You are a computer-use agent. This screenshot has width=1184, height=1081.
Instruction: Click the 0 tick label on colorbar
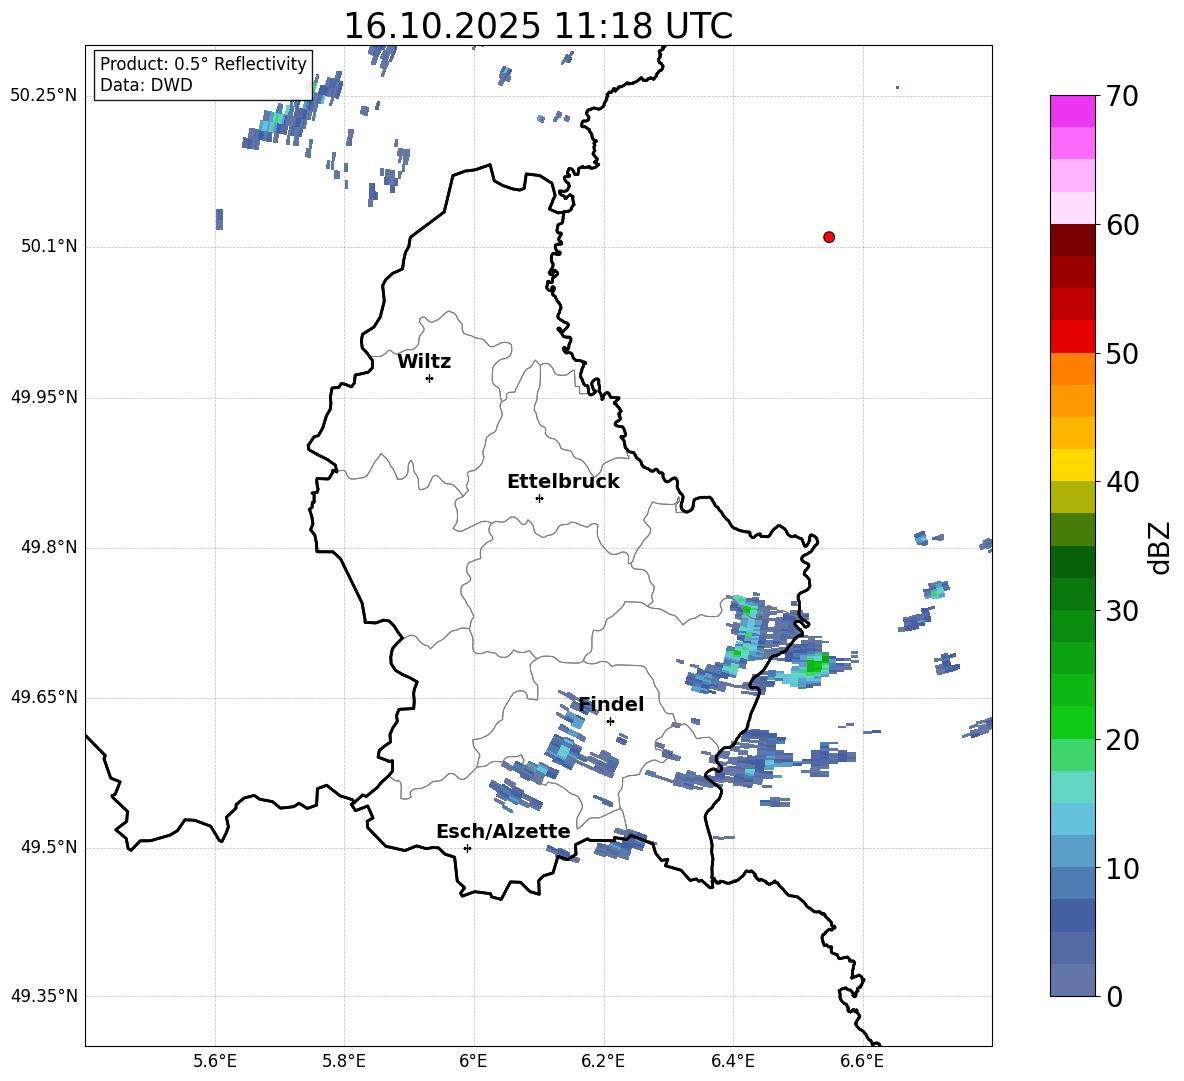click(x=1114, y=996)
